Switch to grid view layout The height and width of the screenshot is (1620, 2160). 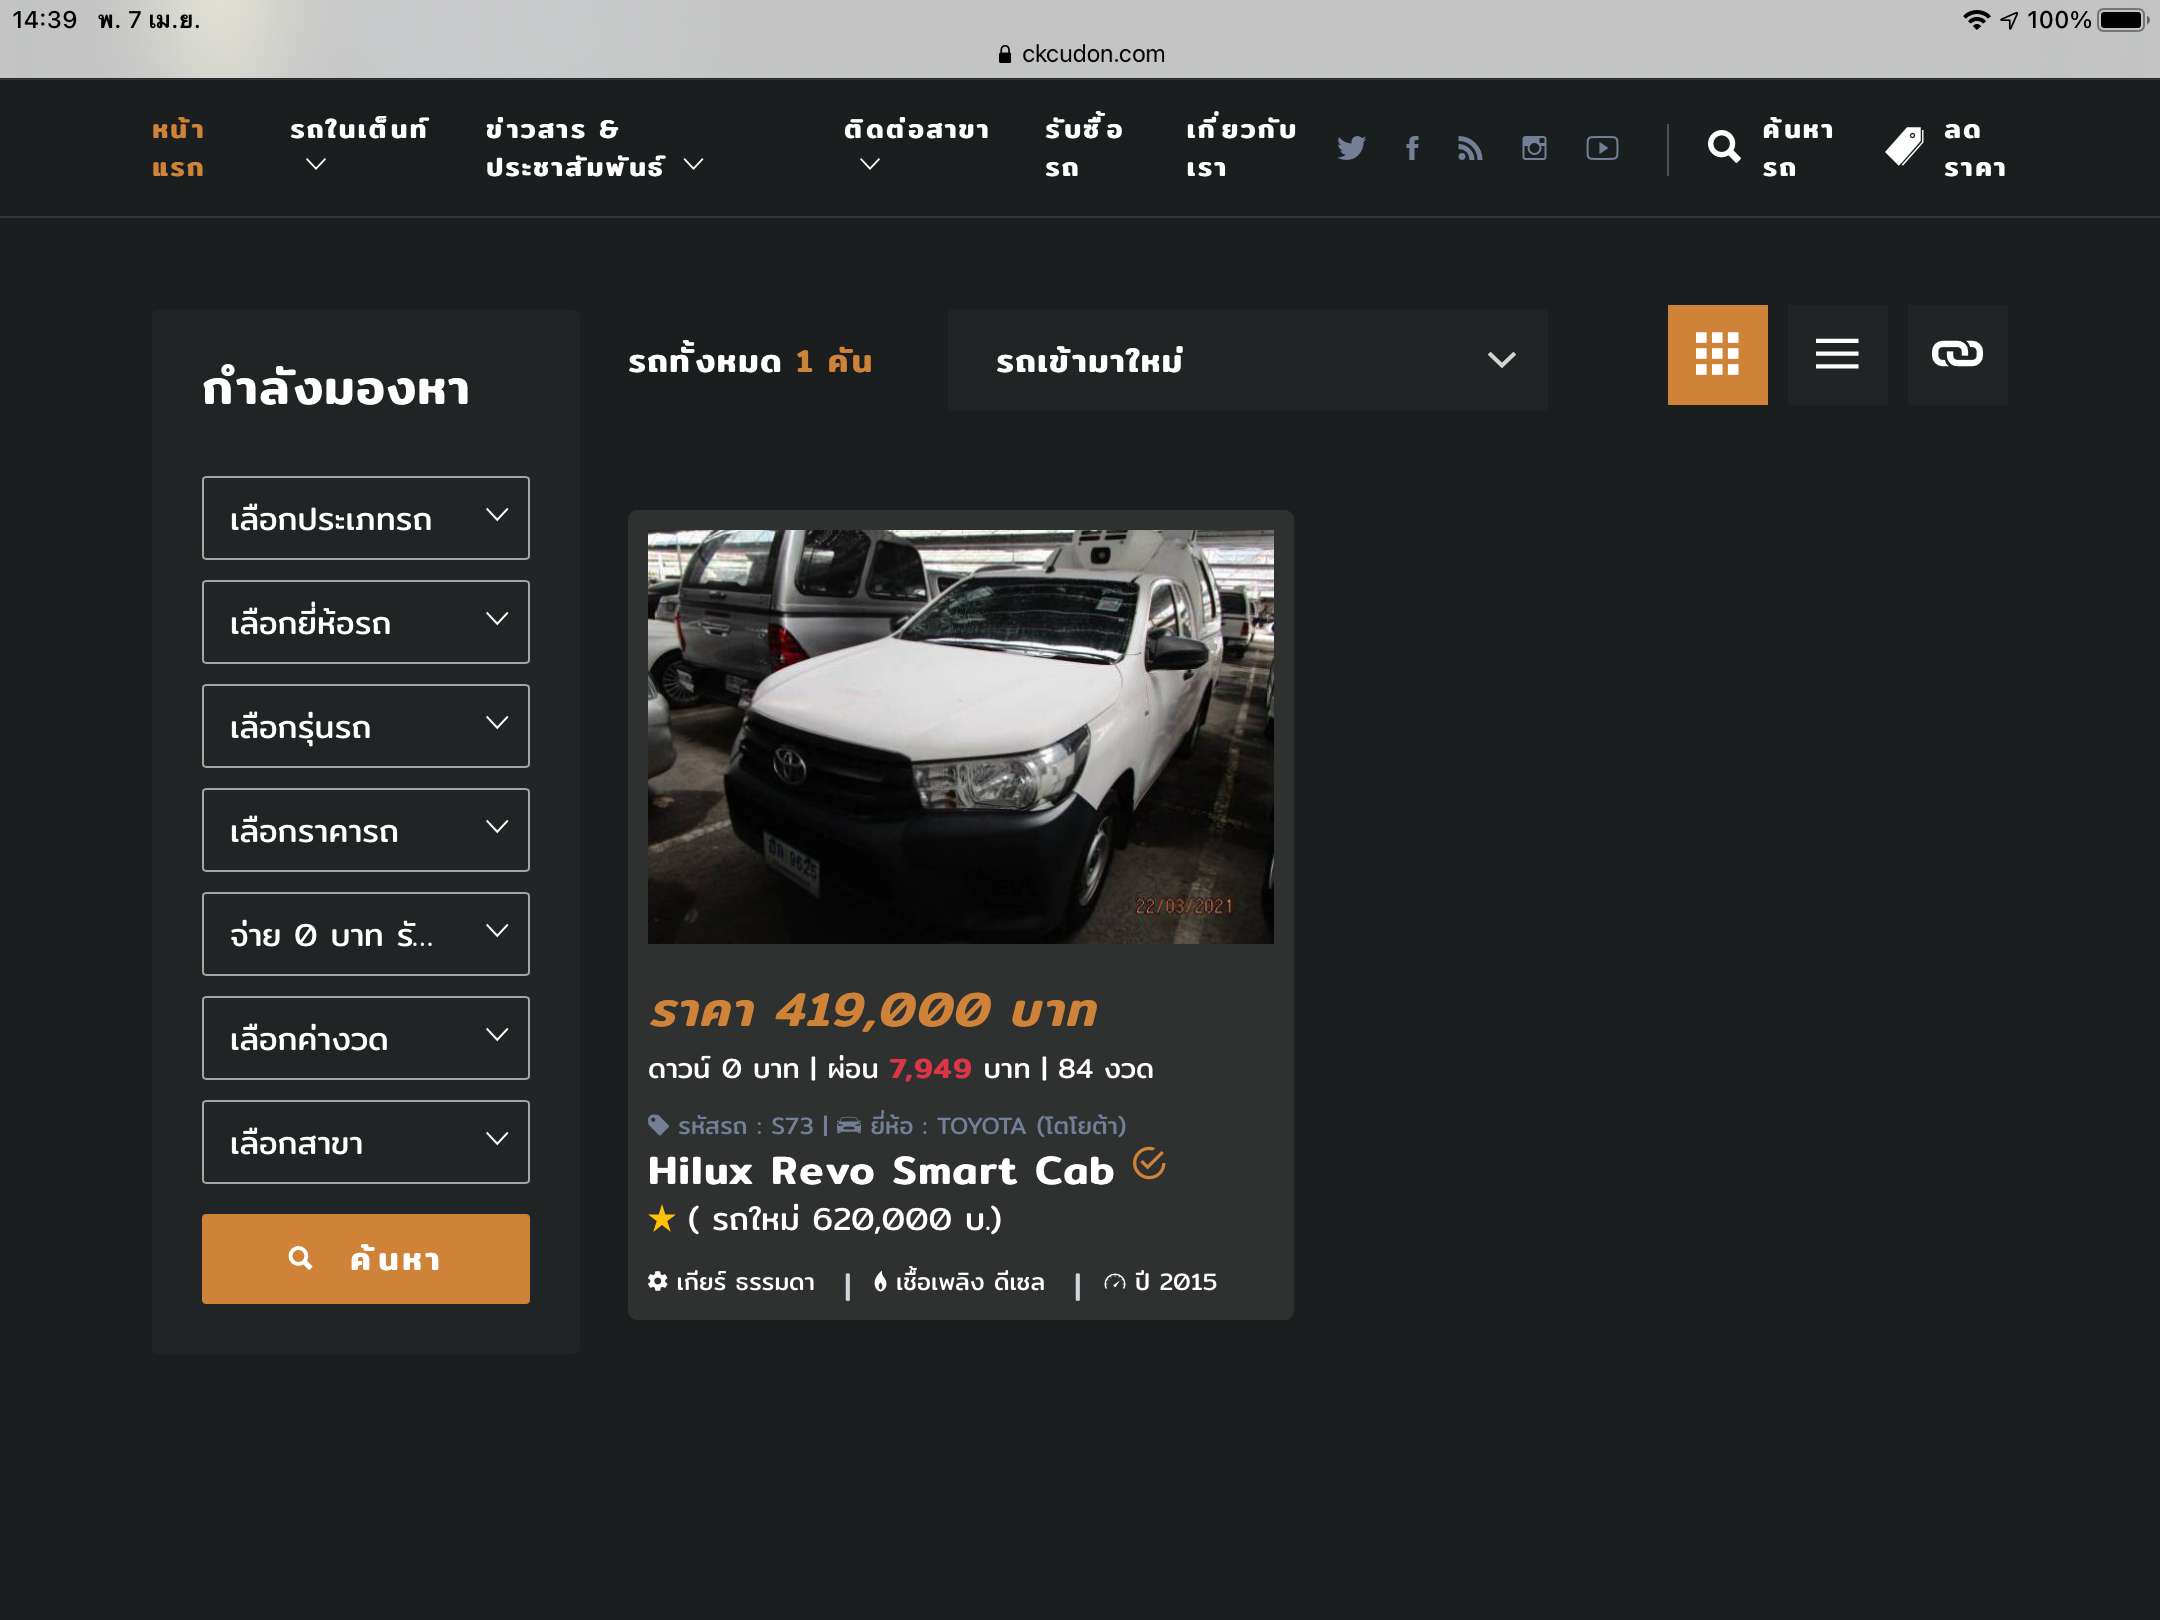tap(1717, 354)
